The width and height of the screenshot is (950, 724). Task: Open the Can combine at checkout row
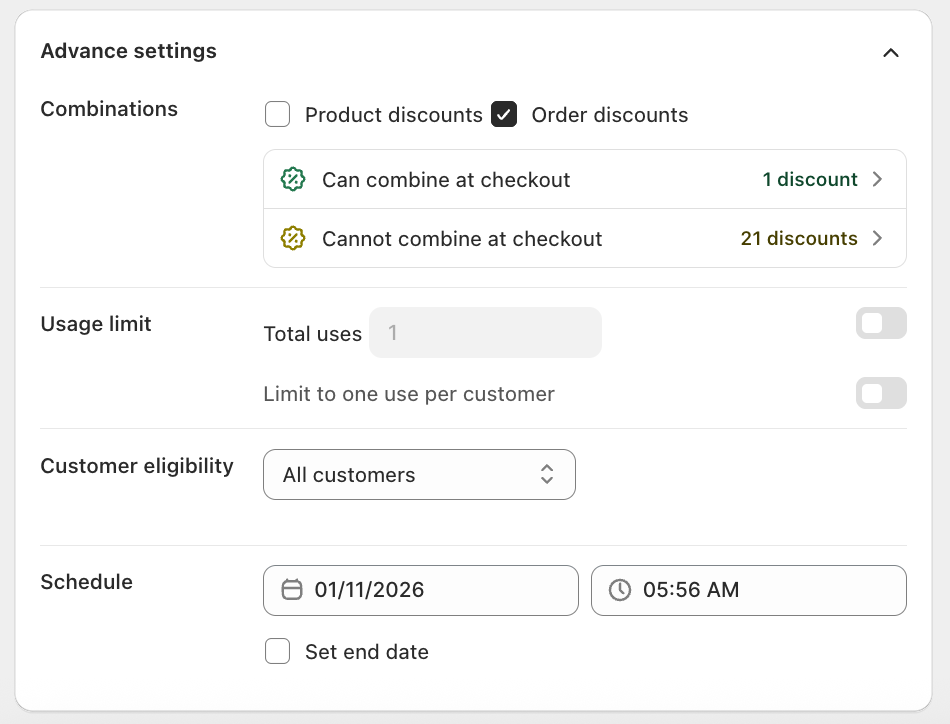585,179
